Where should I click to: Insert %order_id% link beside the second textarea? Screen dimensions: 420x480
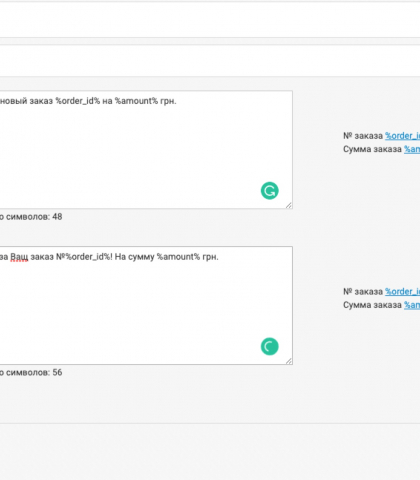402,292
